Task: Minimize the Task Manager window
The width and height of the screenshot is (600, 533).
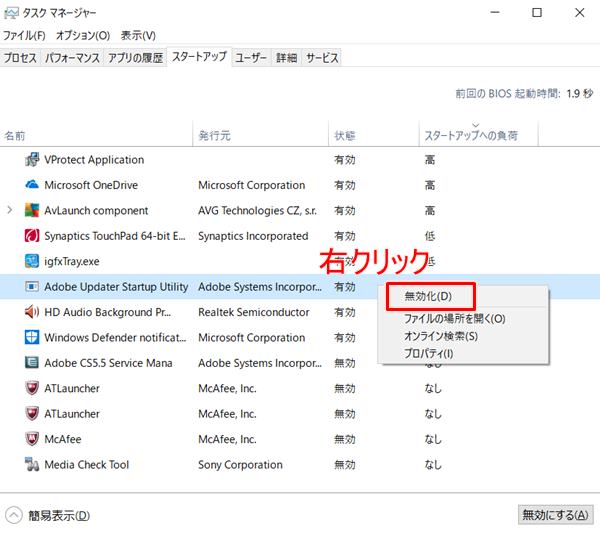Action: tap(495, 13)
